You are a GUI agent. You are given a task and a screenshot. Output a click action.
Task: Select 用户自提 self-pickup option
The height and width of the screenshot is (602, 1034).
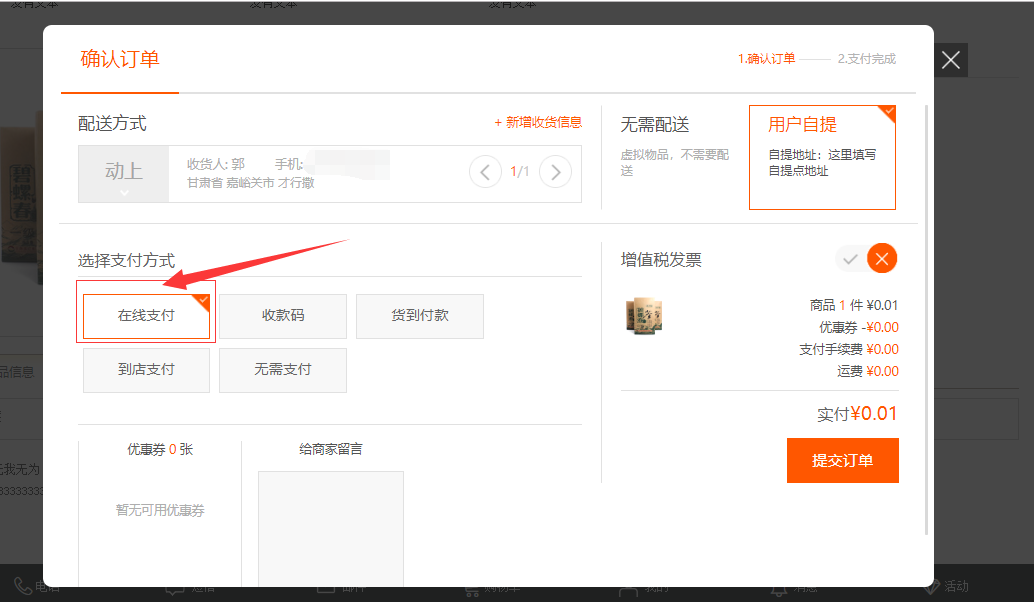coord(822,157)
